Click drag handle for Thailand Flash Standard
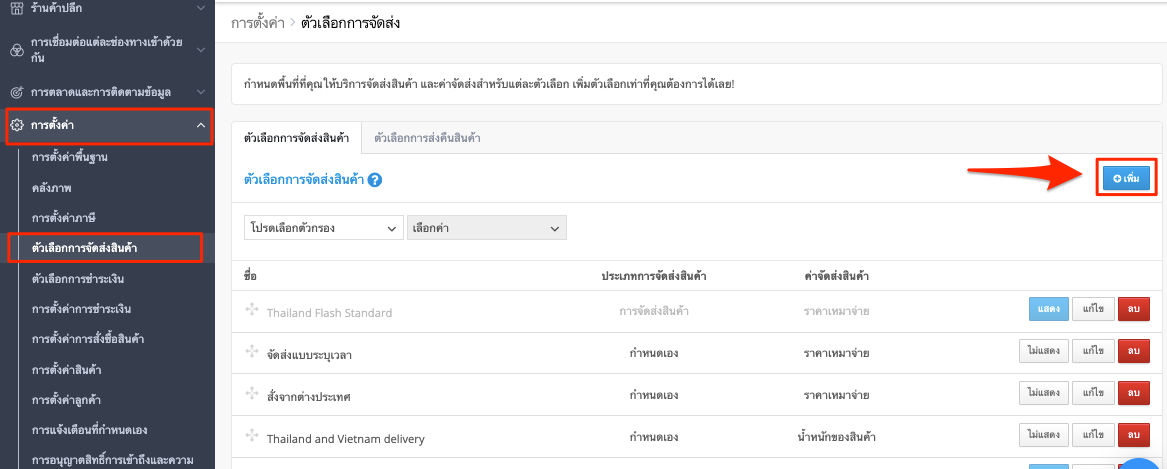The image size is (1167, 469). point(252,310)
